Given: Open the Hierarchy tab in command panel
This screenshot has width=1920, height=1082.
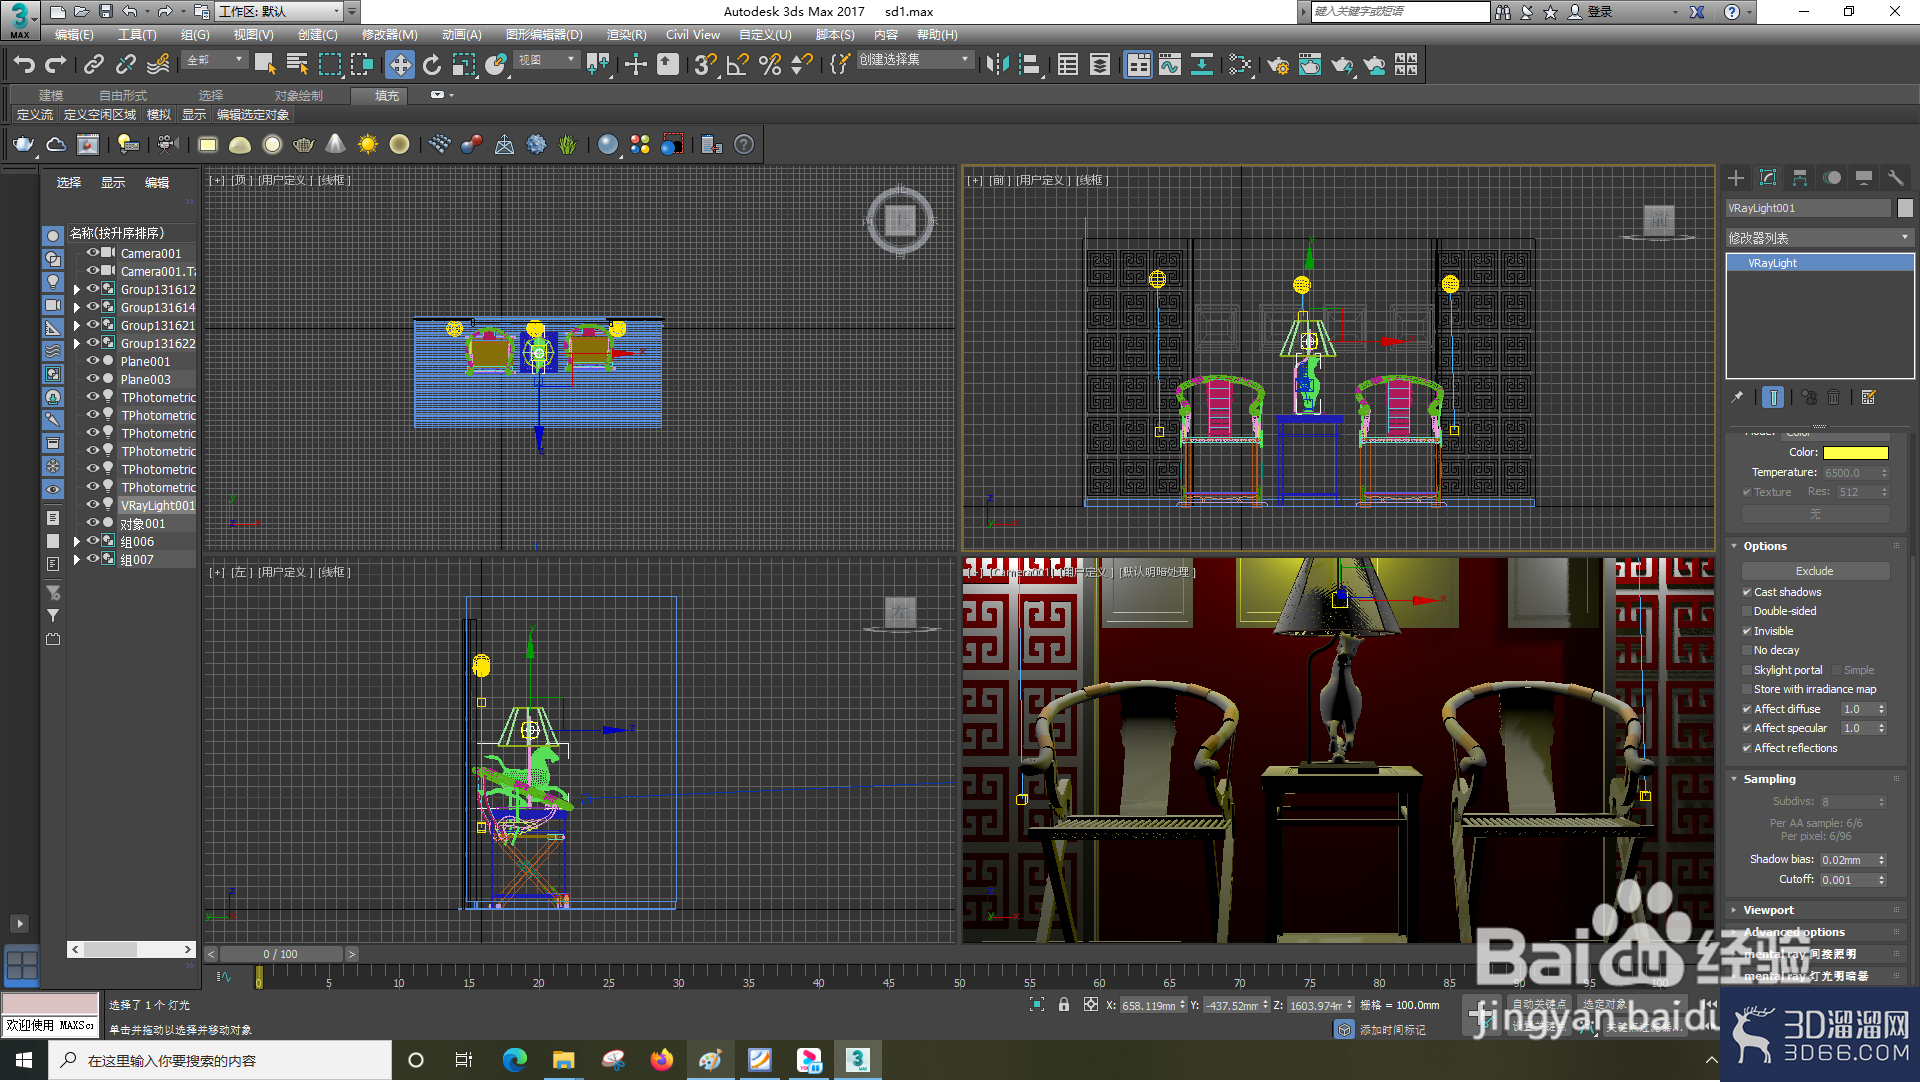Looking at the screenshot, I should point(1800,178).
